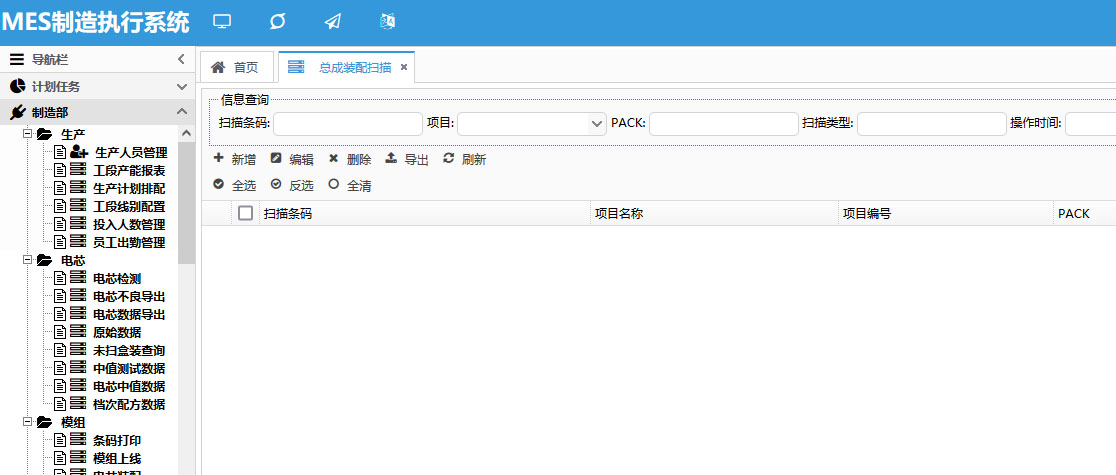
Task: Click the language translate icon in header
Action: click(389, 21)
